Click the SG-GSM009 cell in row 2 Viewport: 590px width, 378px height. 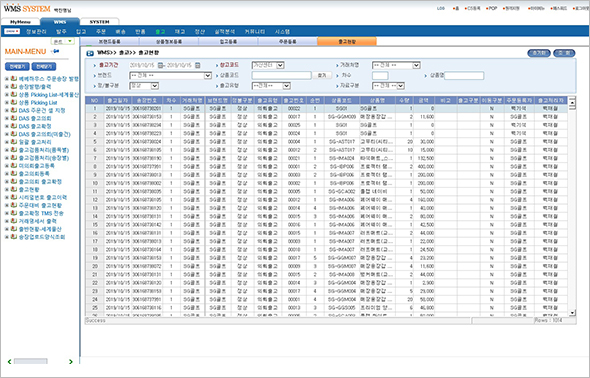coord(342,117)
